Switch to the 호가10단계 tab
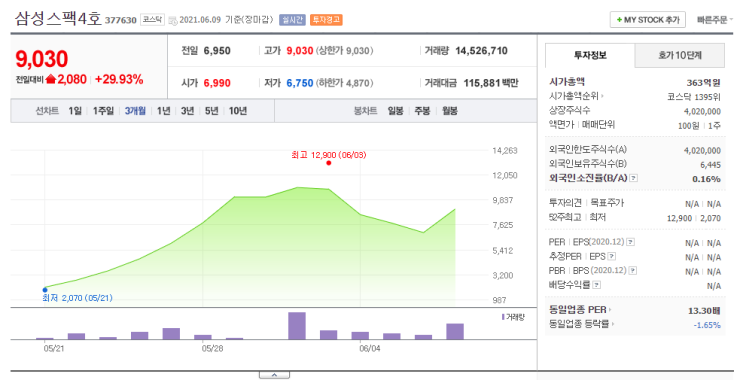 pos(680,55)
